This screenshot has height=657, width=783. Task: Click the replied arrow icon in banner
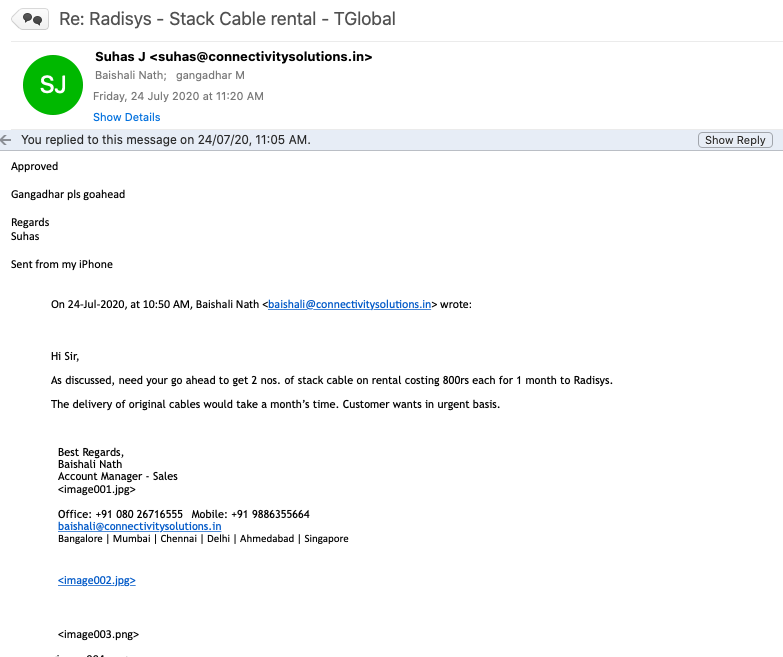(x=7, y=140)
